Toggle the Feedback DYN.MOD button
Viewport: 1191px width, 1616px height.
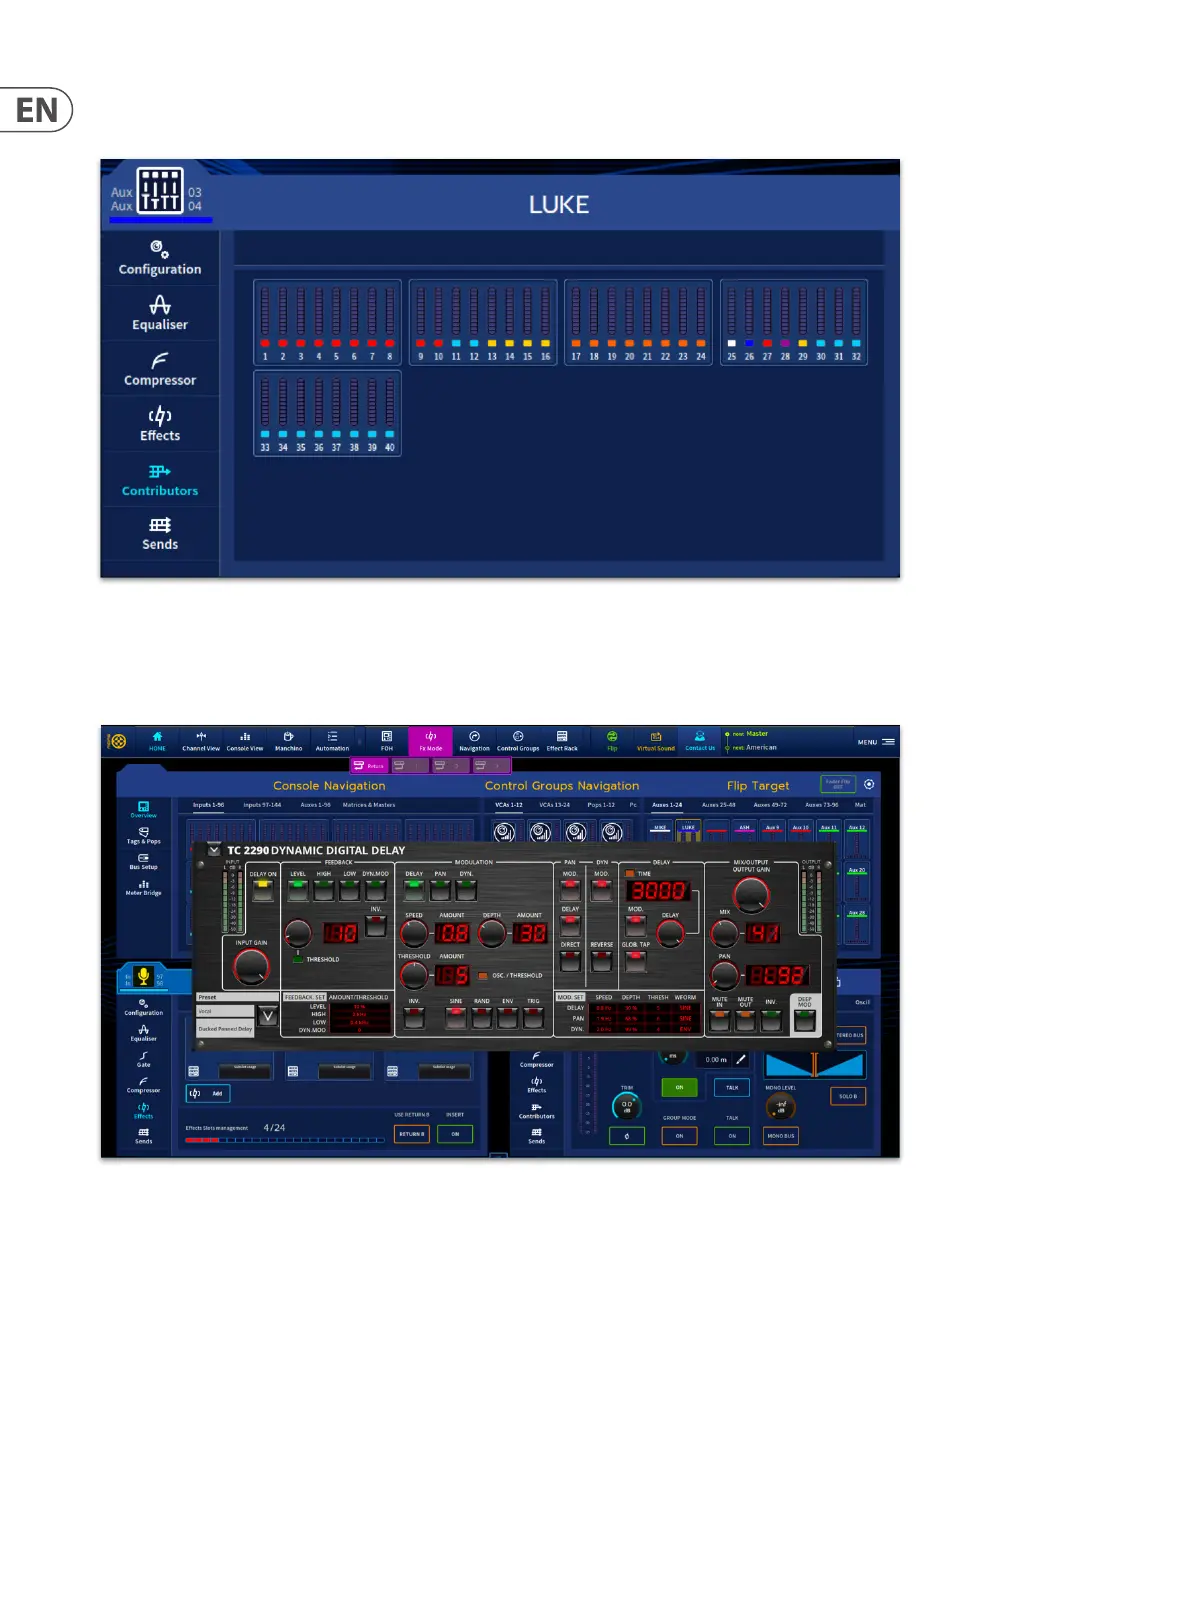(376, 889)
